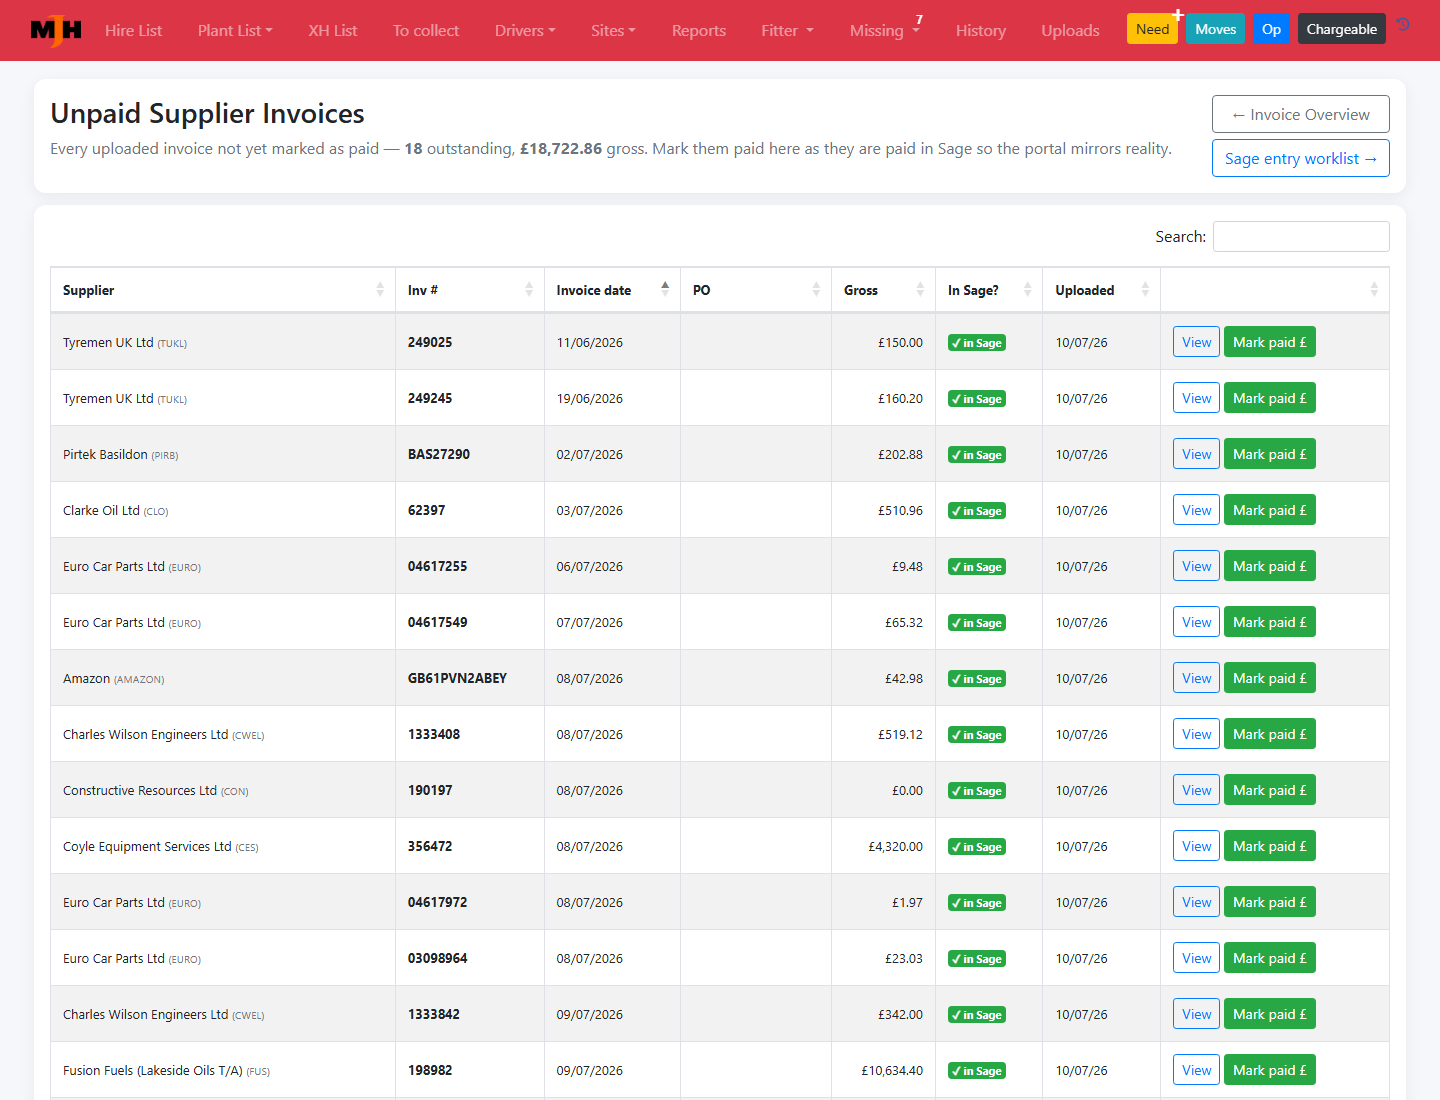Viewport: 1440px width, 1100px height.
Task: Click the Moves button
Action: click(x=1216, y=29)
